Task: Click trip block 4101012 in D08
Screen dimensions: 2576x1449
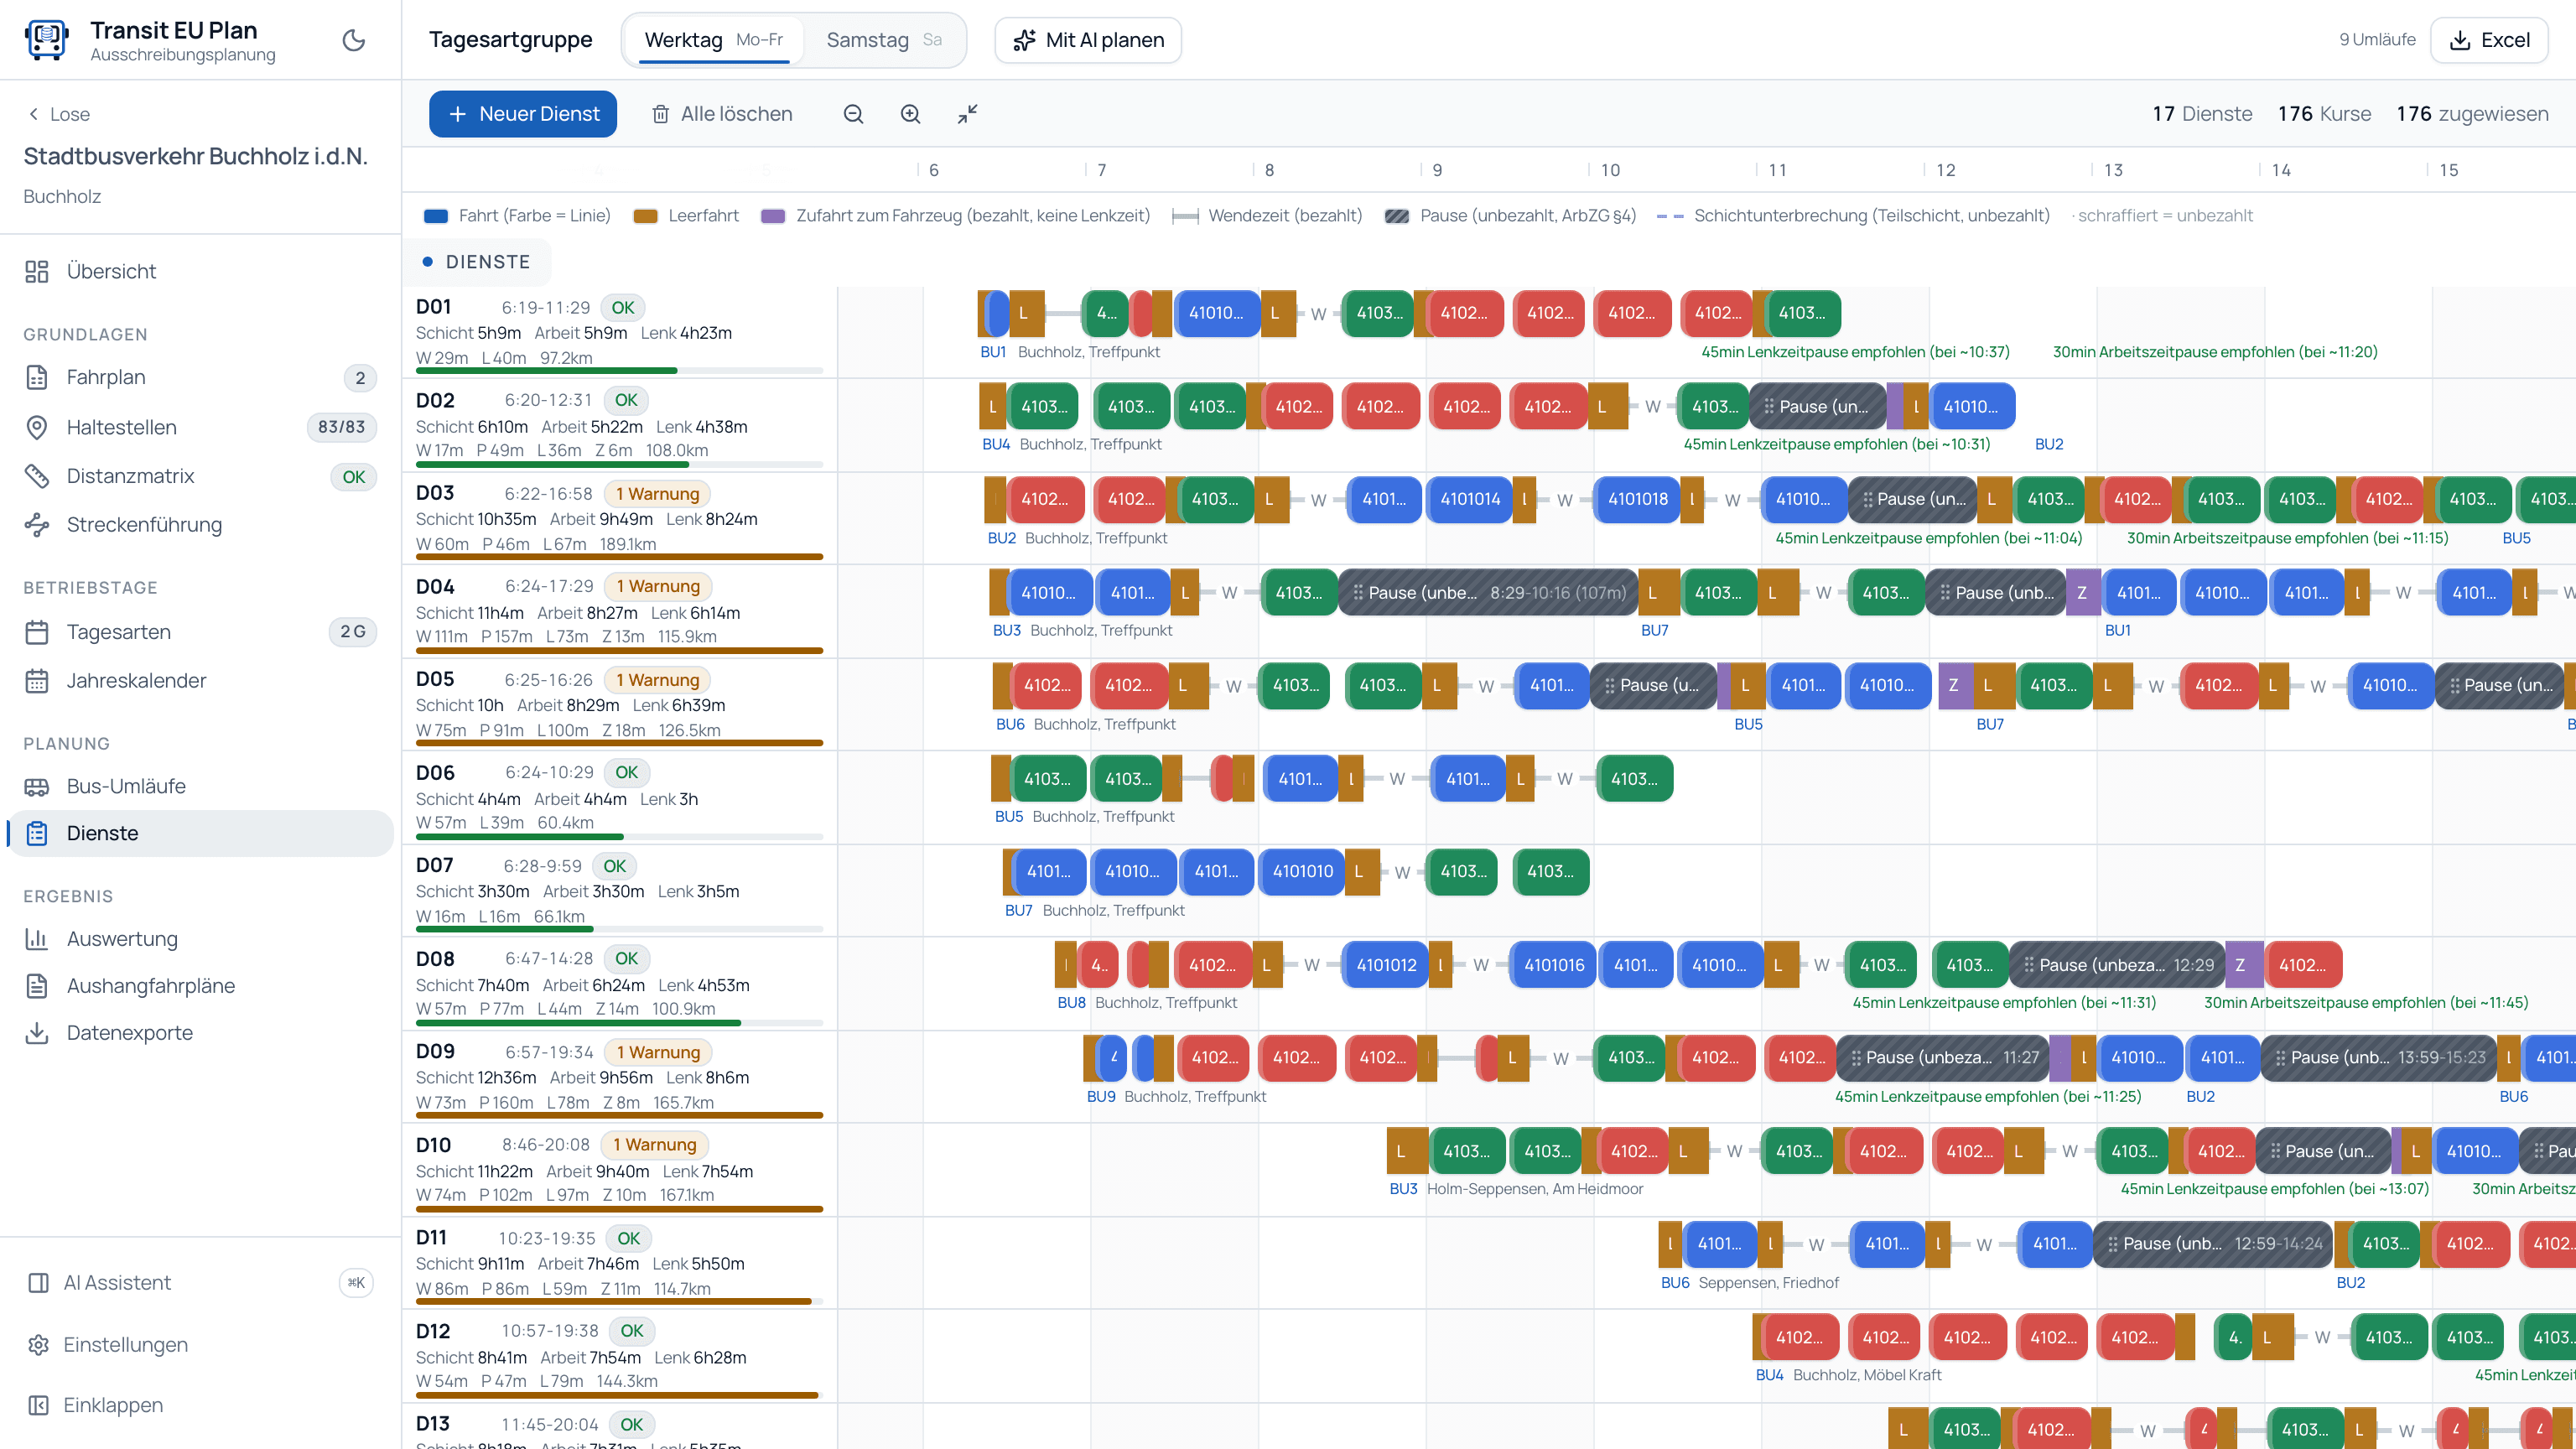Action: pos(1385,965)
